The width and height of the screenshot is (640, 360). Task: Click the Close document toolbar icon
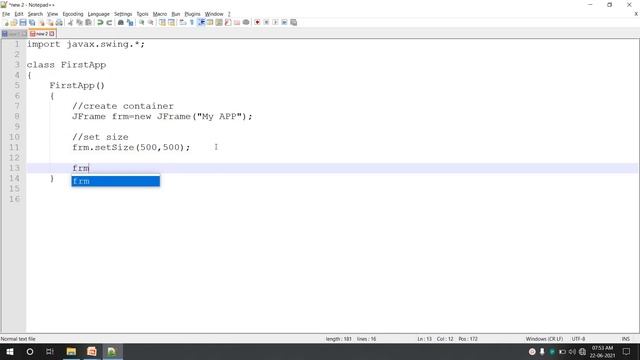point(42,23)
